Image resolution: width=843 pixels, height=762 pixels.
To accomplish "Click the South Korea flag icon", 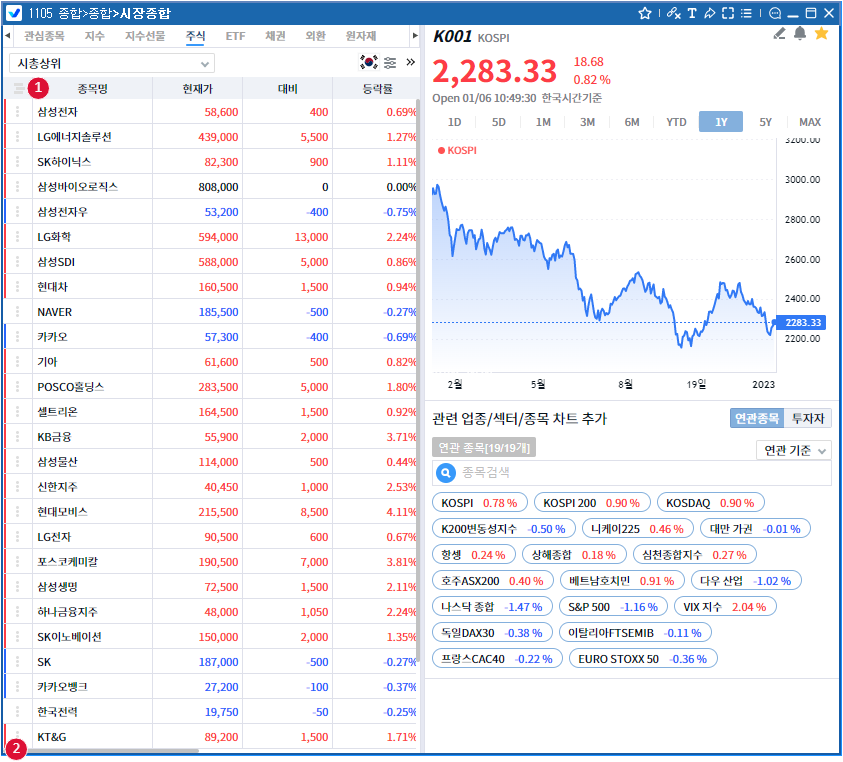I will point(369,62).
